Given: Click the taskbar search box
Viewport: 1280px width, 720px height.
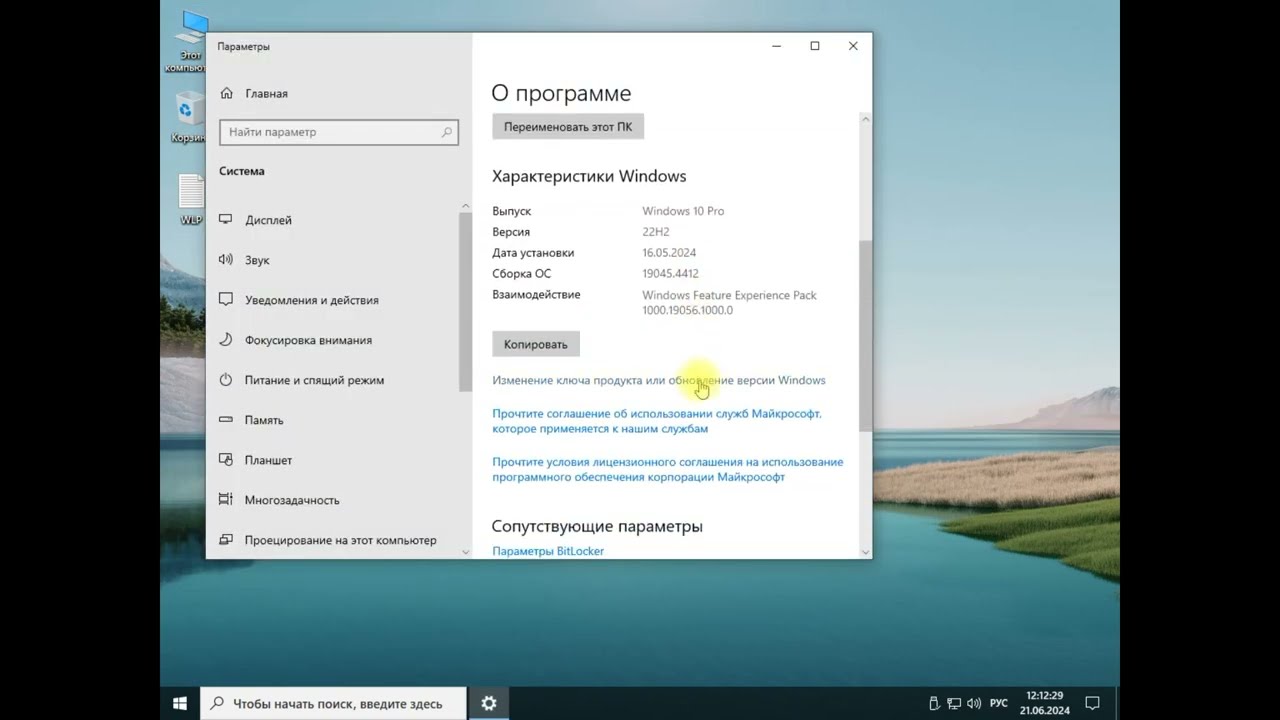Looking at the screenshot, I should 334,704.
